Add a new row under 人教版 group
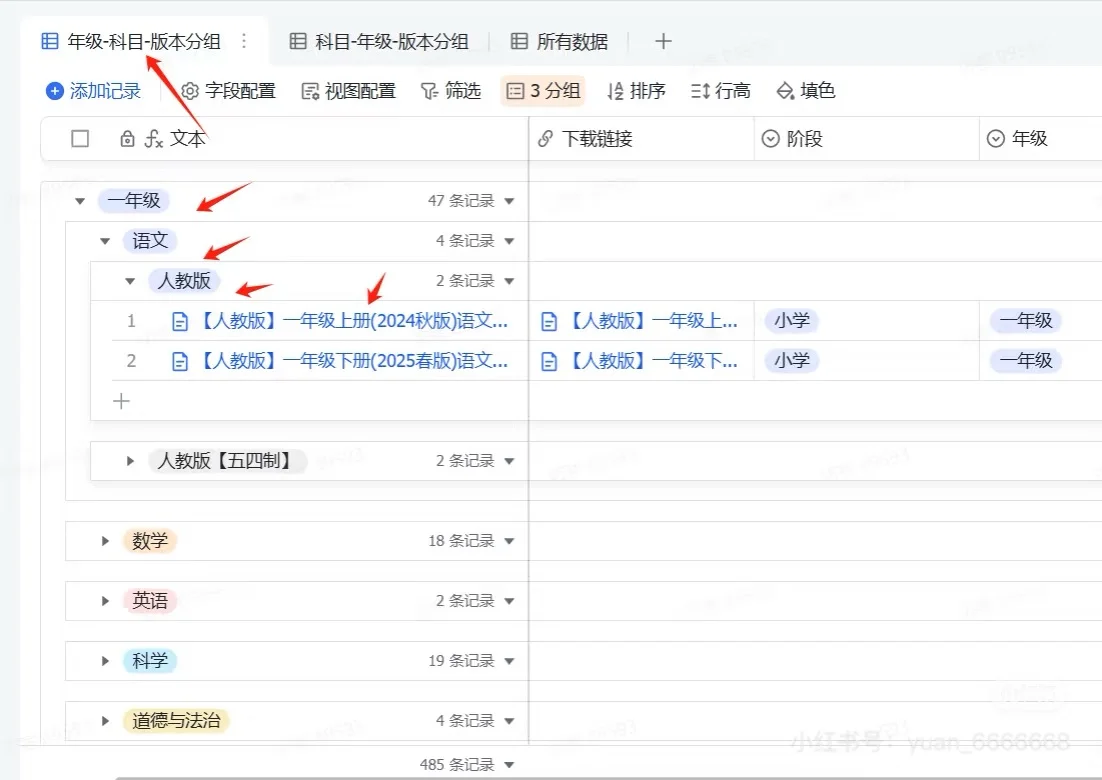The width and height of the screenshot is (1102, 780). (122, 401)
